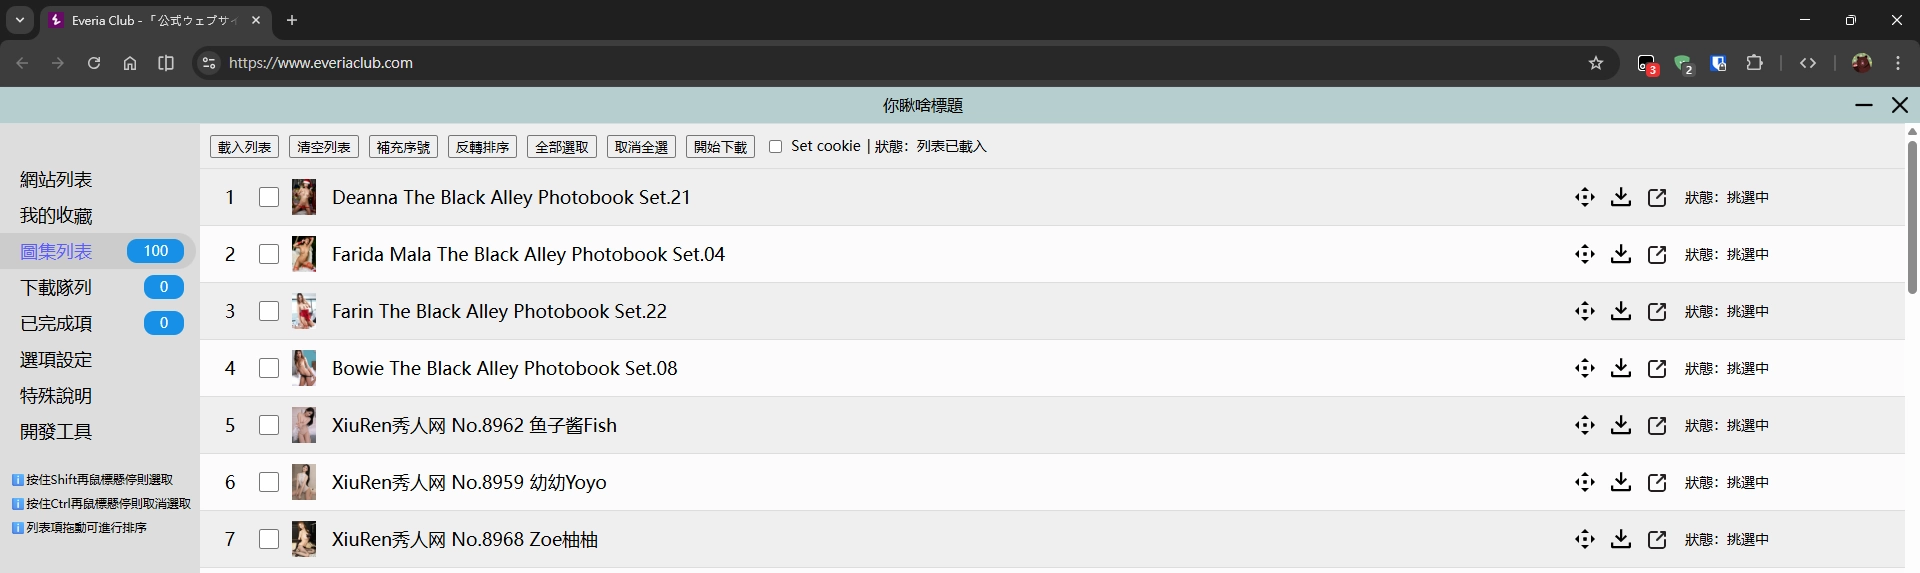The image size is (1920, 573).
Task: Collapse the panel with the minimize bar icon
Action: tap(1864, 105)
